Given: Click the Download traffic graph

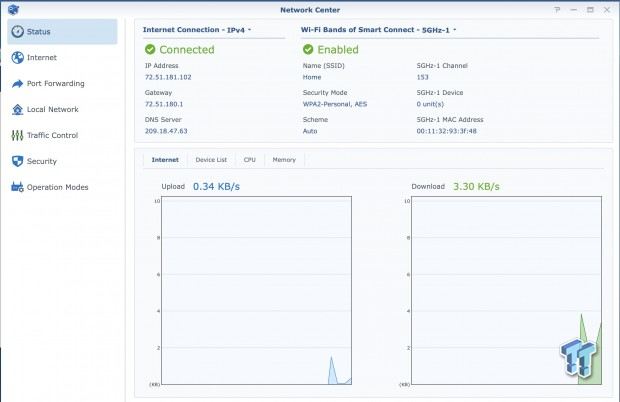Looking at the screenshot, I should click(507, 291).
